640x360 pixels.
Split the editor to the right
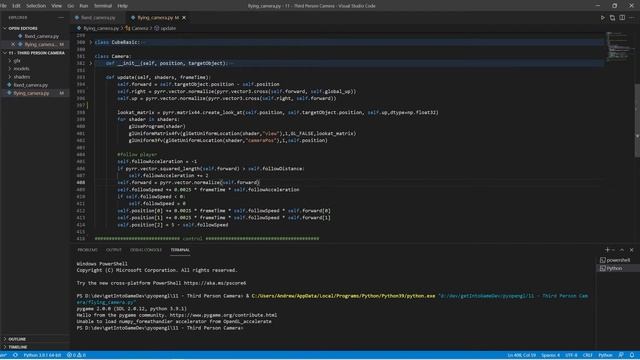pyautogui.click(x=622, y=18)
